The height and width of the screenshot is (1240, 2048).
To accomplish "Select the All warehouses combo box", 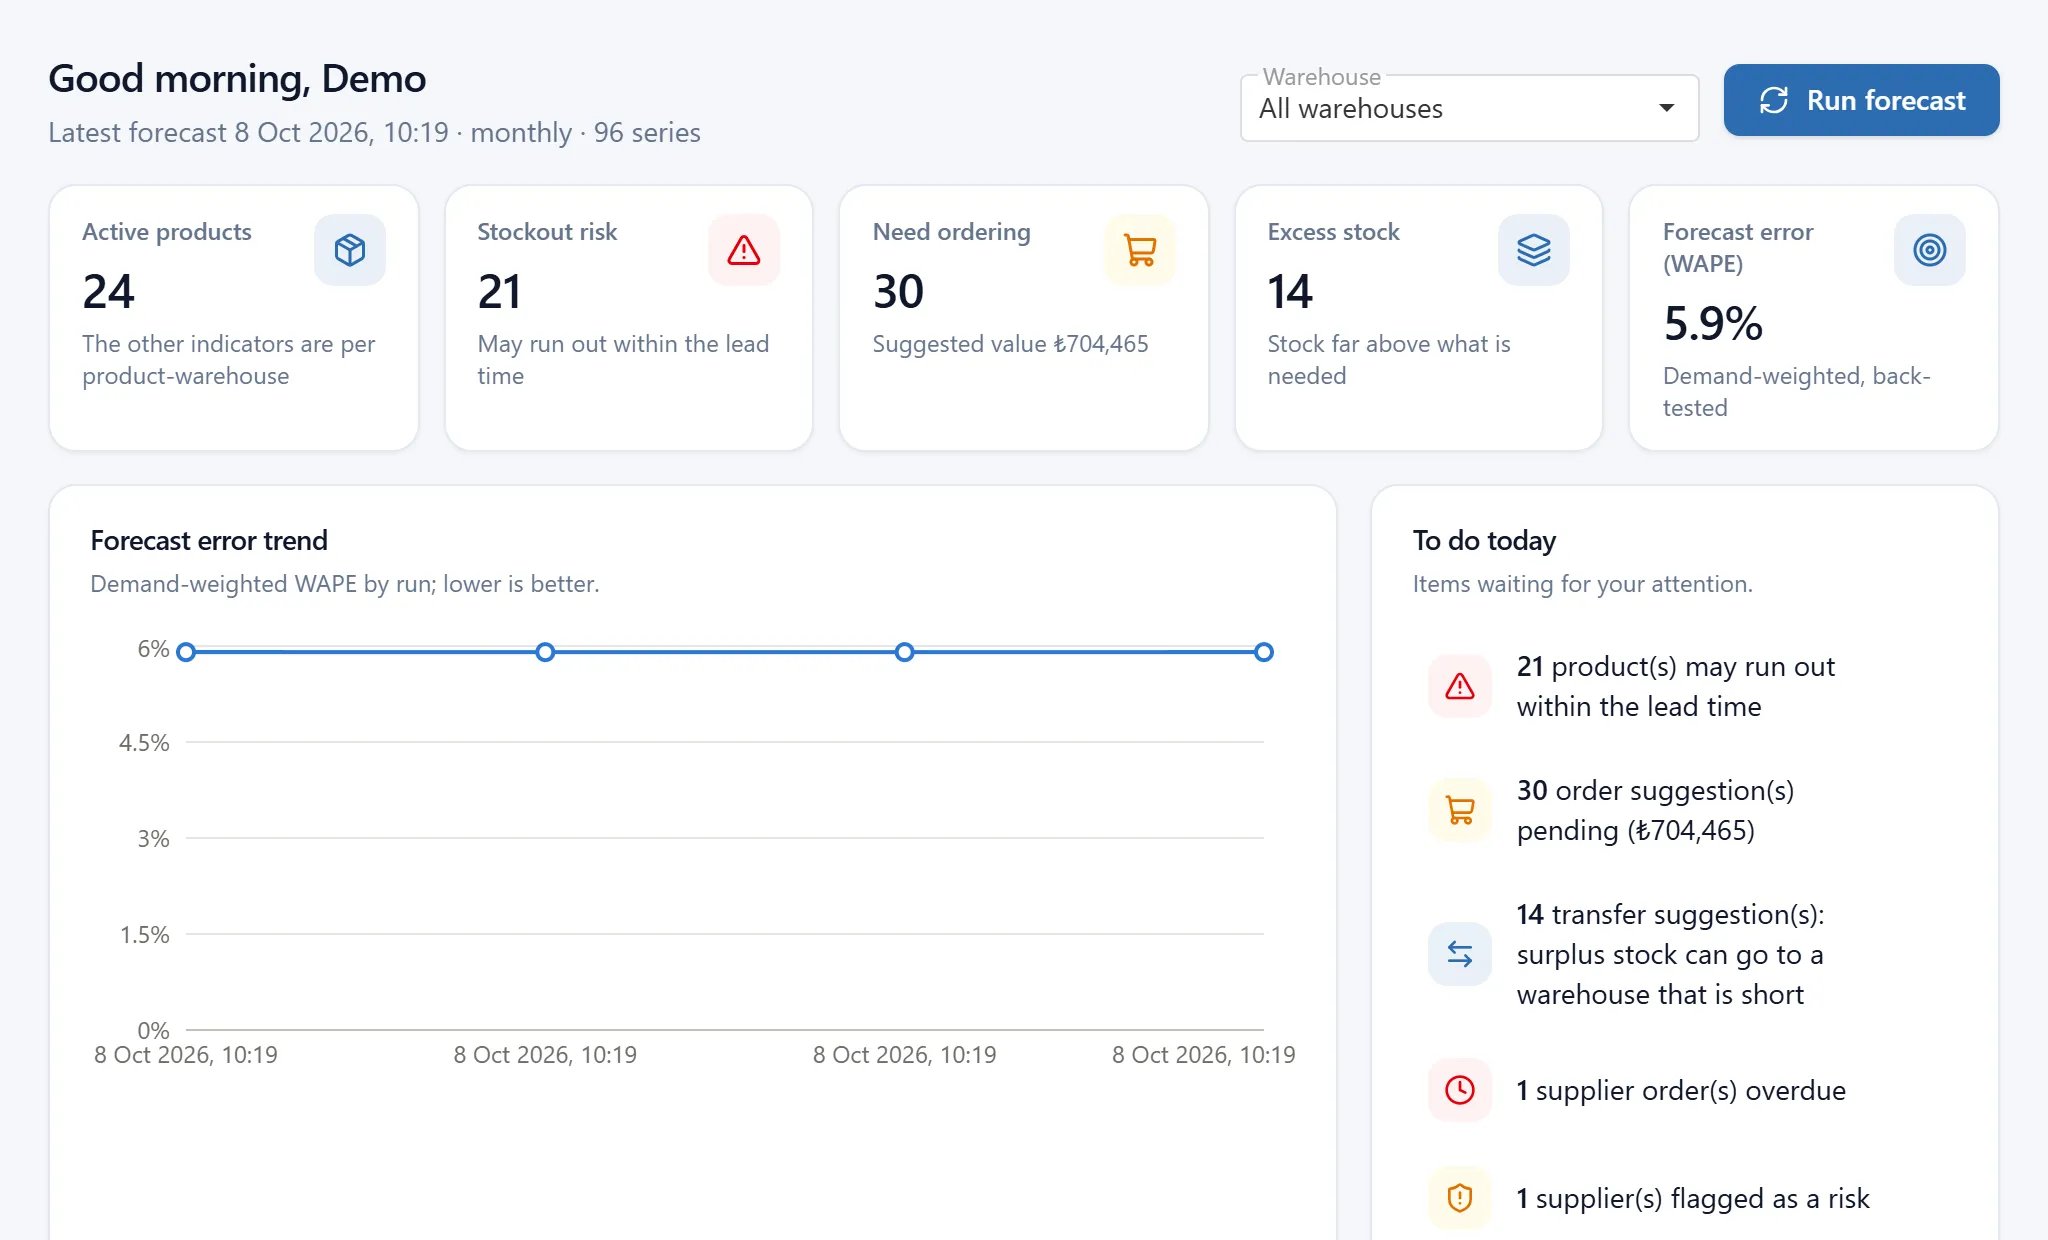I will [1469, 108].
